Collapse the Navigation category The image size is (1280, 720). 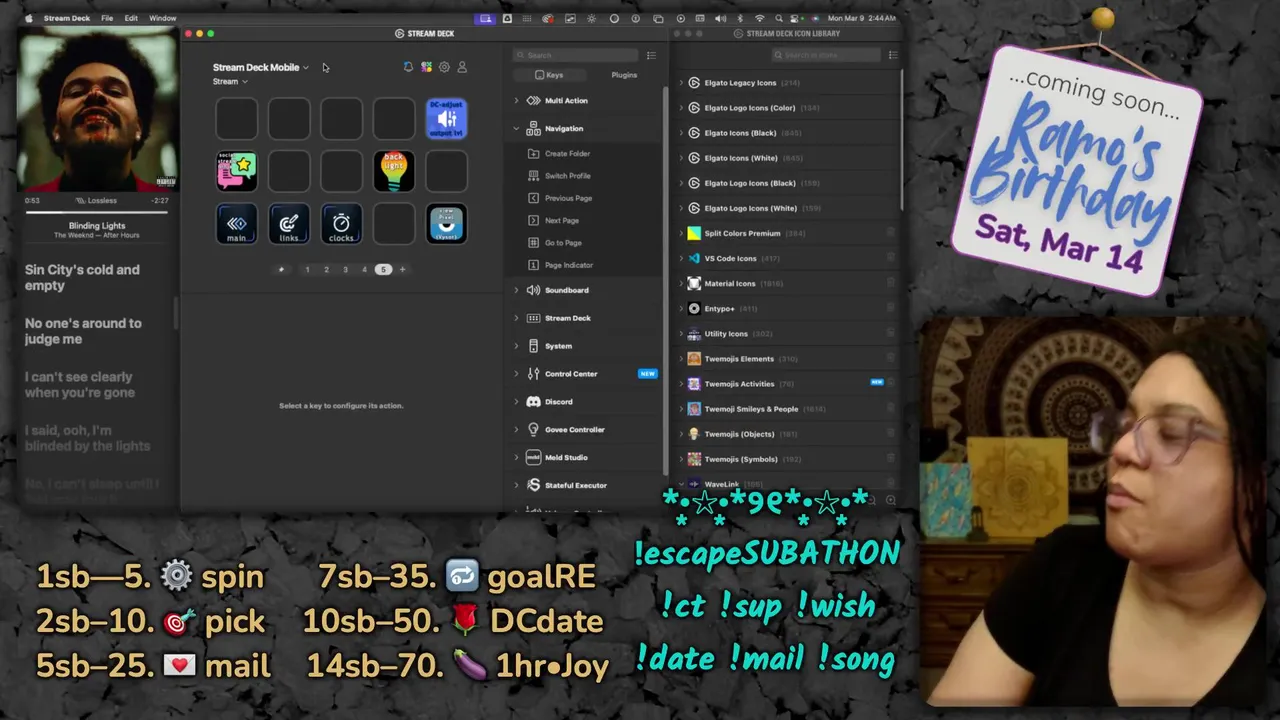point(517,128)
